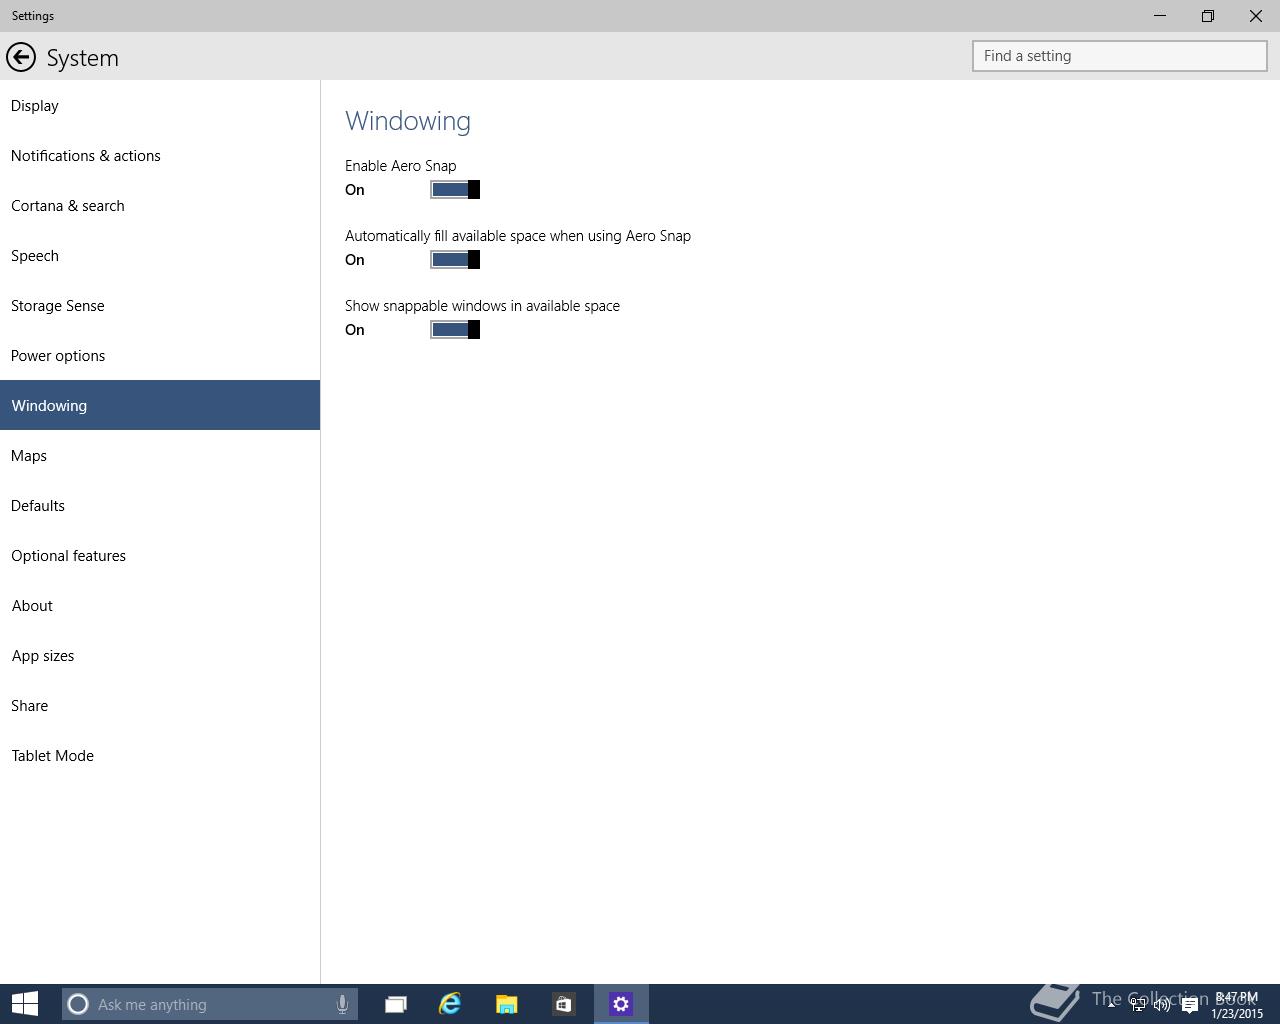Turn off Enable Aero Snap toggle

(x=455, y=189)
